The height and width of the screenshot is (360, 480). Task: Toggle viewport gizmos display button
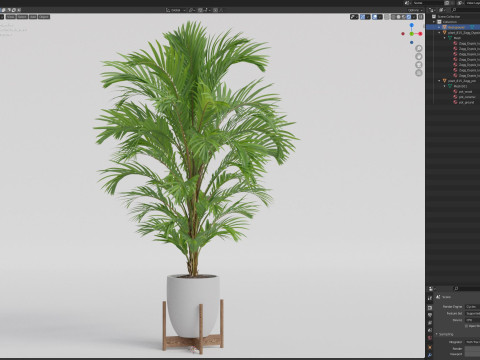pyautogui.click(x=362, y=17)
